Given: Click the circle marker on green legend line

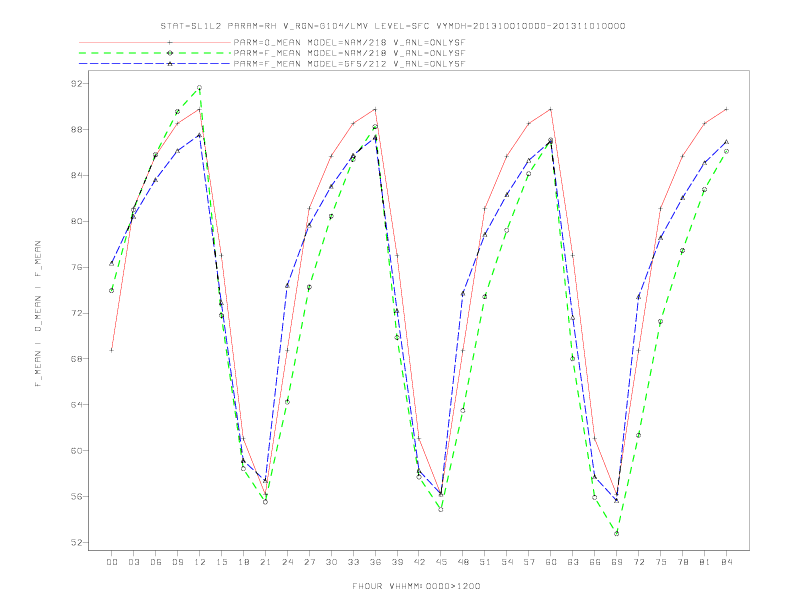Looking at the screenshot, I should [x=170, y=53].
